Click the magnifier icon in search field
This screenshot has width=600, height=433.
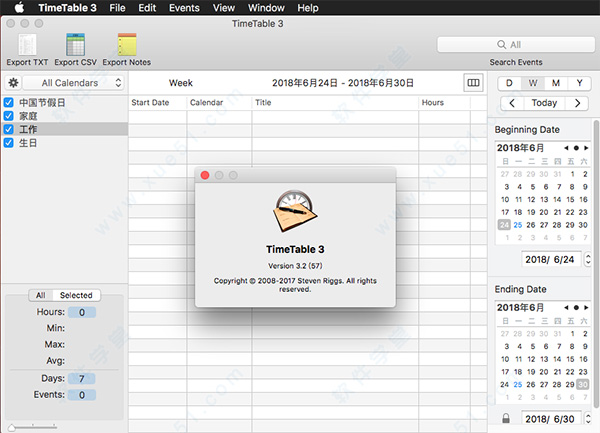[x=501, y=44]
